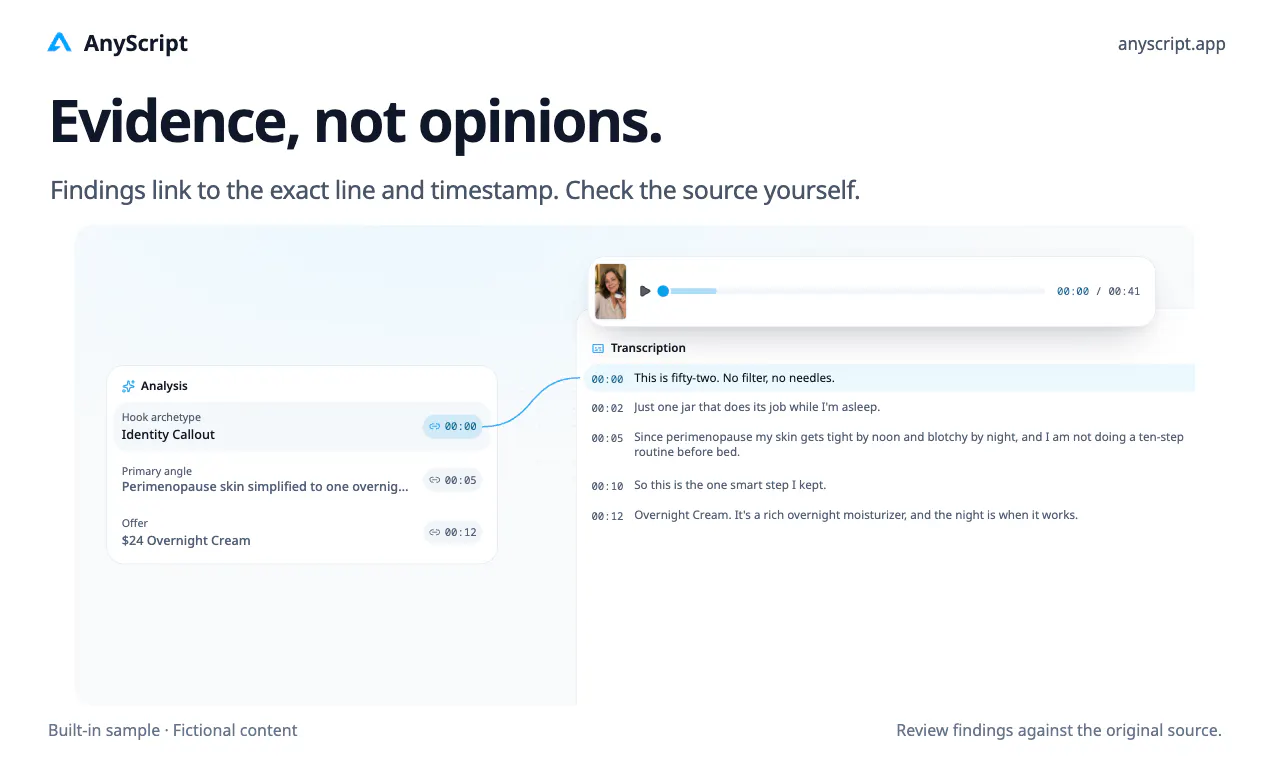Click the Transcription heading
This screenshot has height=760, width=1270.
648,348
